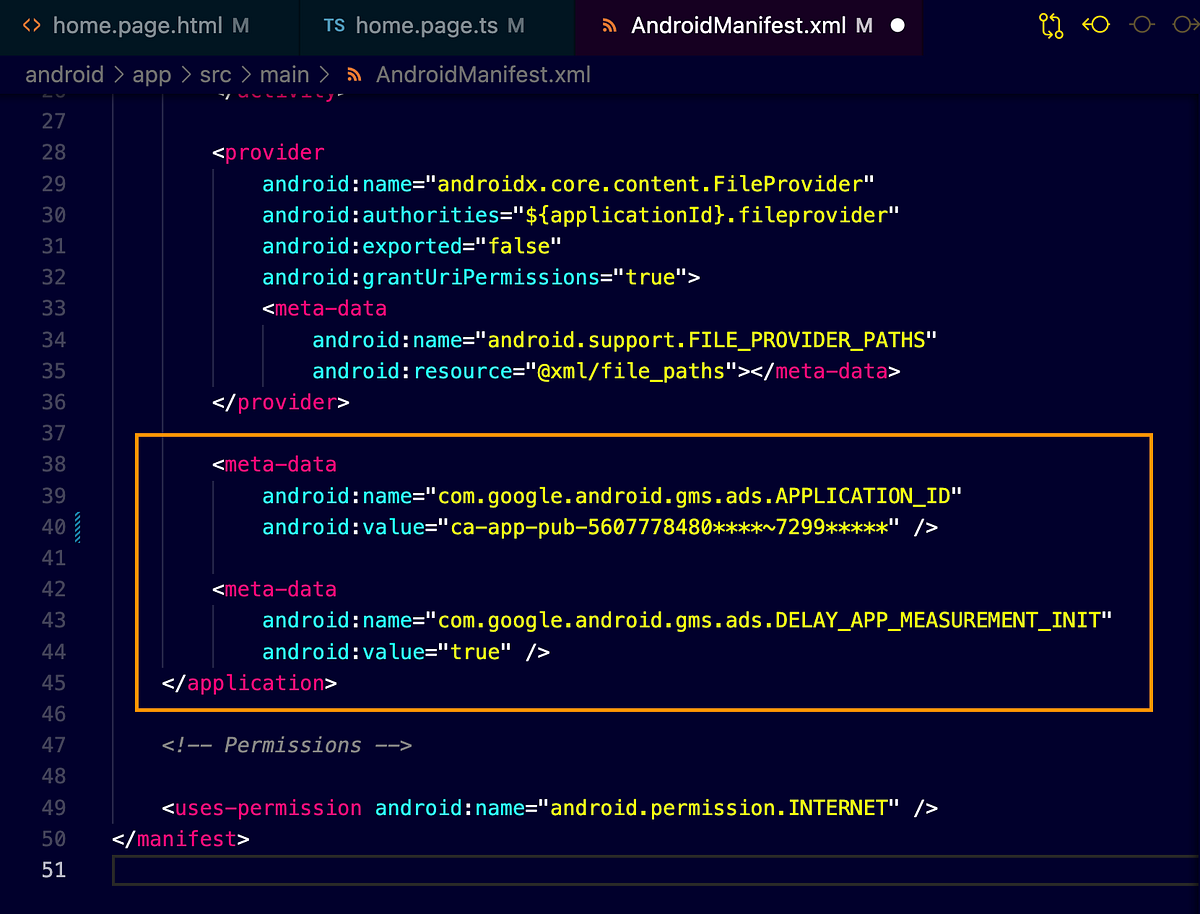Click the XML icon in the breadcrumb bar

point(355,74)
